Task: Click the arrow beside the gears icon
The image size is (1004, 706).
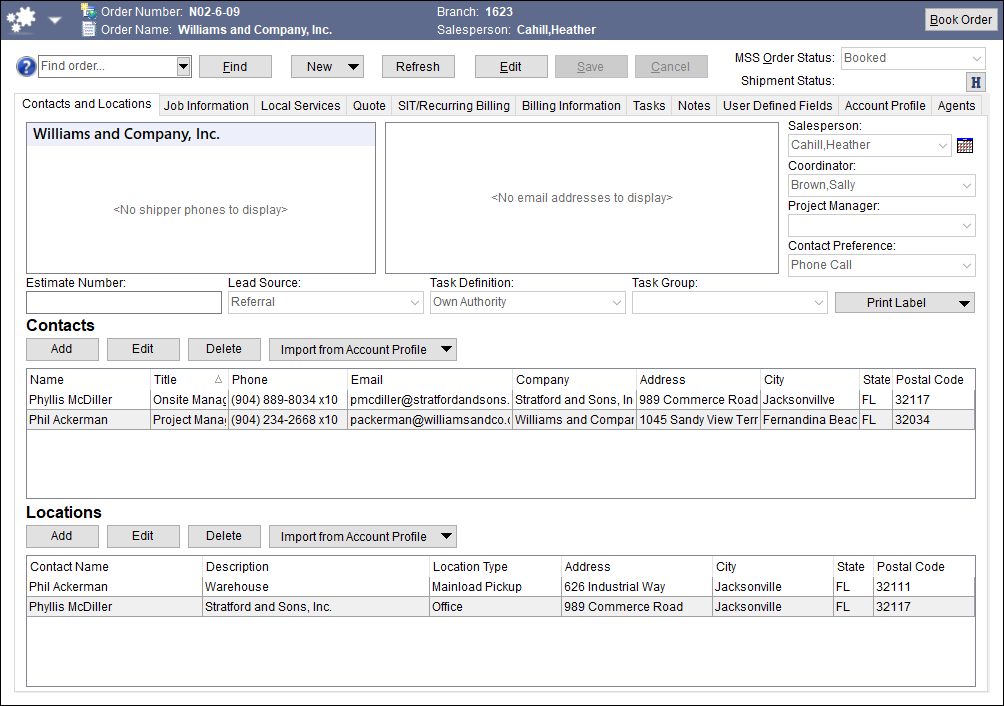Action: pyautogui.click(x=55, y=19)
